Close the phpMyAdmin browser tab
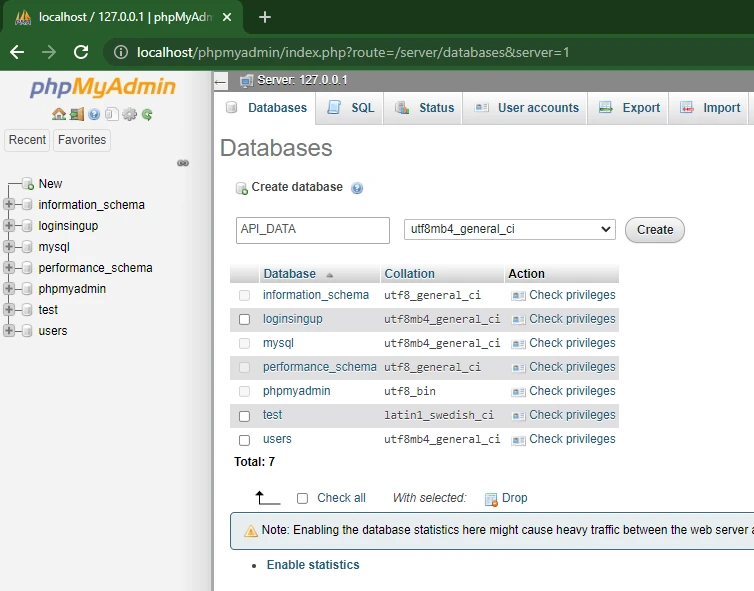The height and width of the screenshot is (591, 754). point(227,17)
